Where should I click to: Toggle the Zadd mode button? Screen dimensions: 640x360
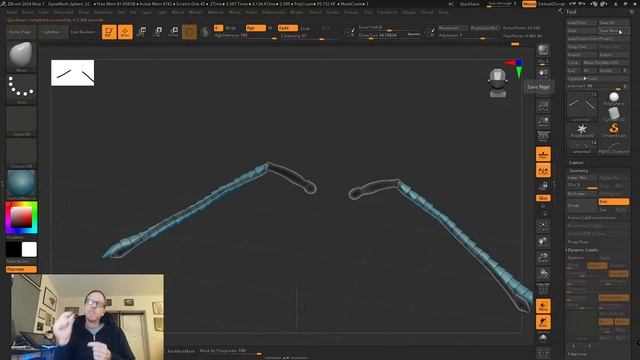(x=288, y=28)
